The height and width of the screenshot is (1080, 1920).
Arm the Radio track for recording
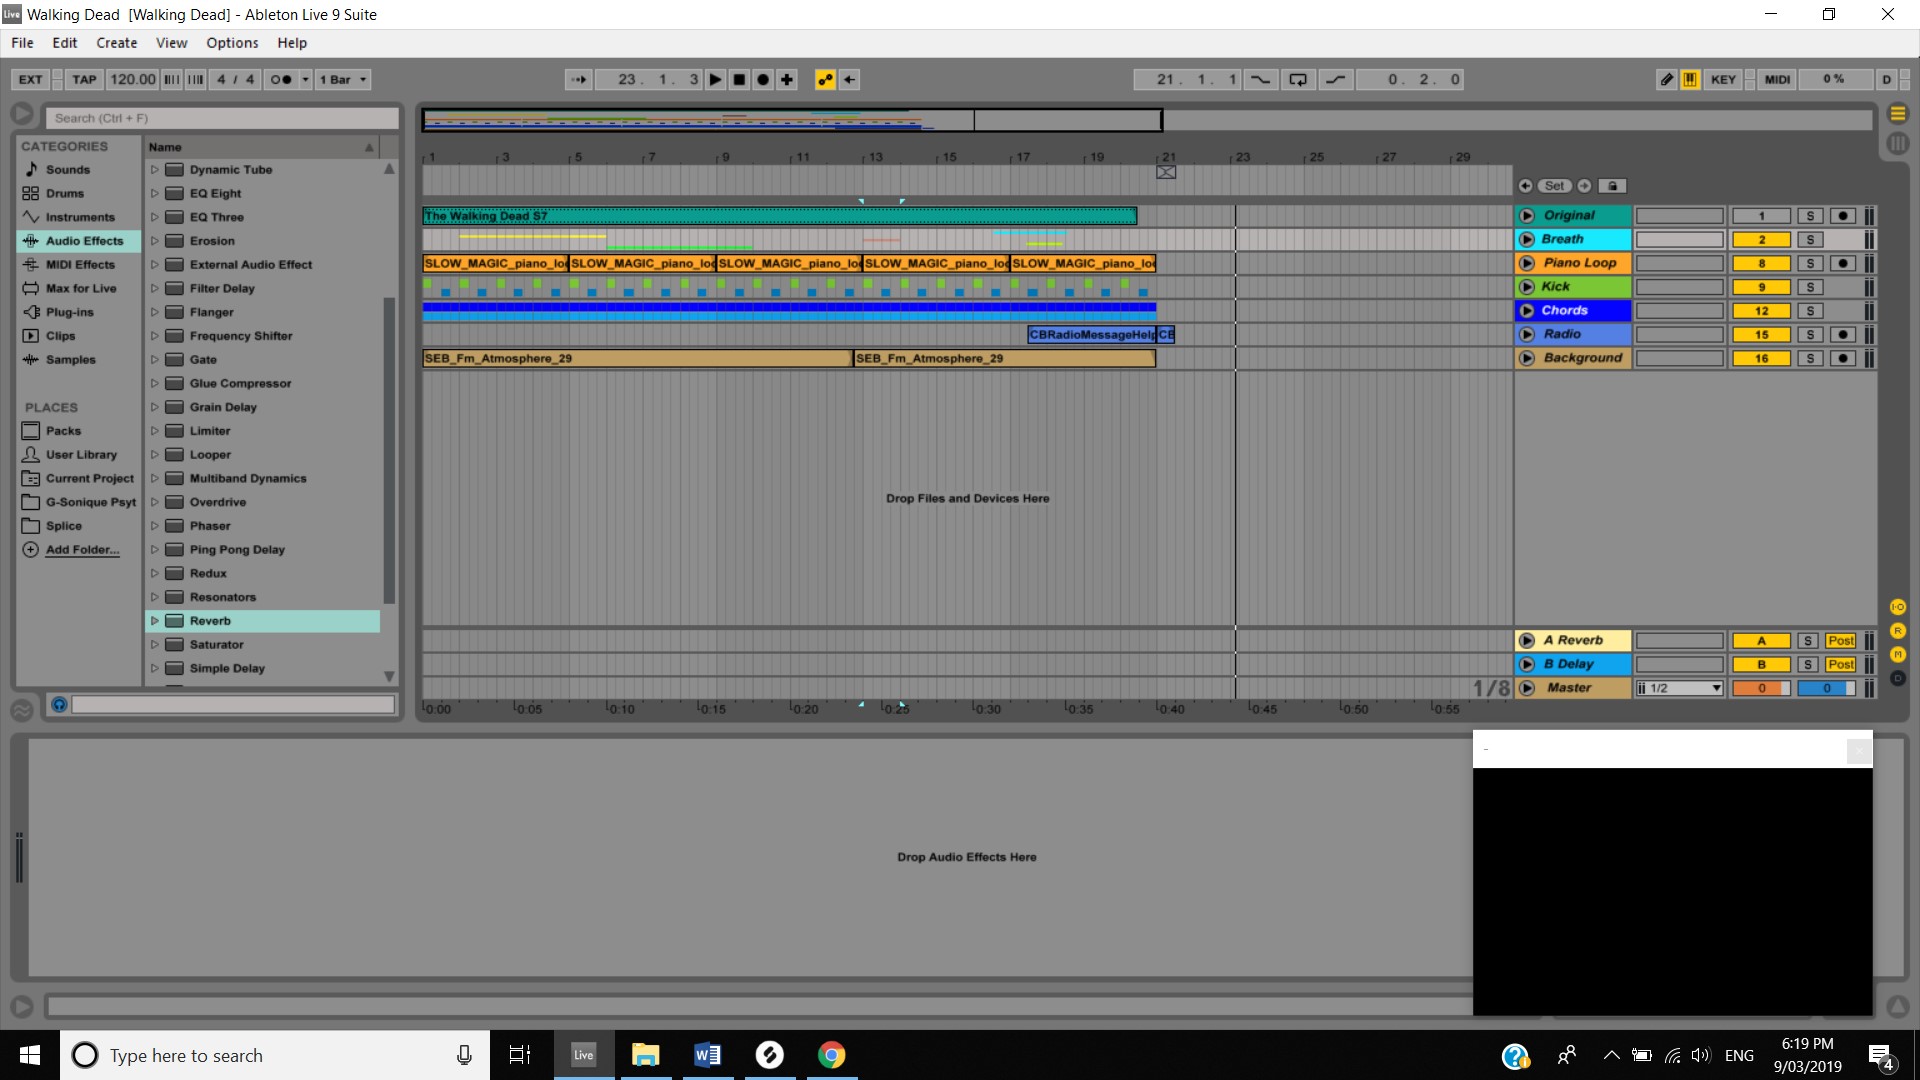point(1842,335)
